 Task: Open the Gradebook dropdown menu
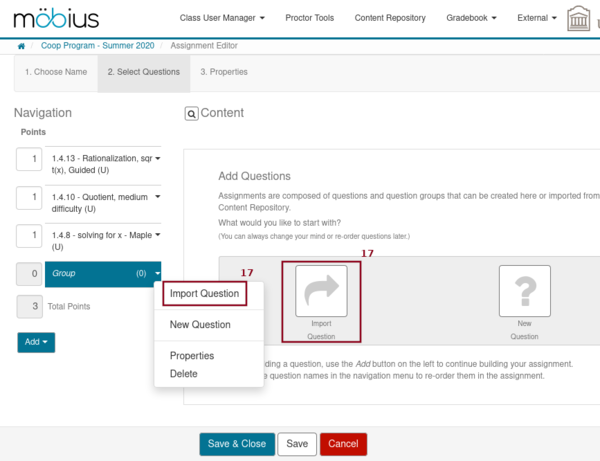point(471,18)
